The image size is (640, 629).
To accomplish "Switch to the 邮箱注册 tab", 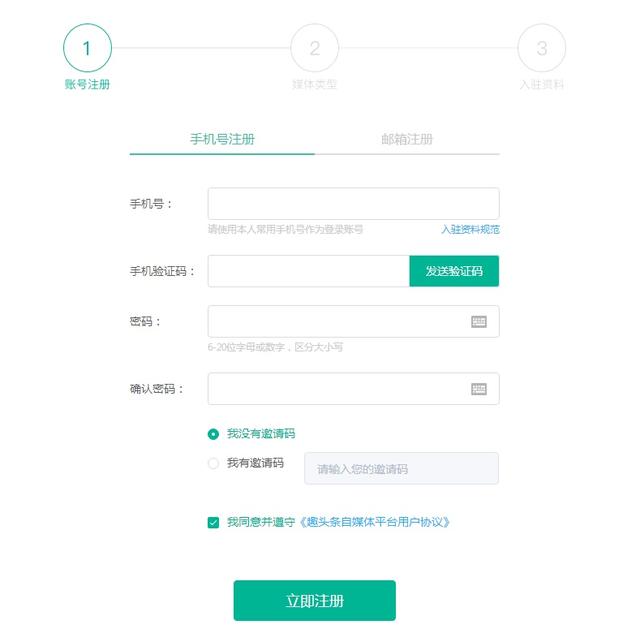I will (x=407, y=140).
